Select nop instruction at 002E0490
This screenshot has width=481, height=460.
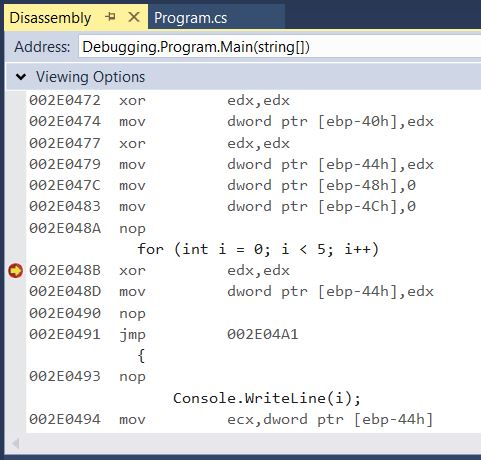(x=87, y=313)
